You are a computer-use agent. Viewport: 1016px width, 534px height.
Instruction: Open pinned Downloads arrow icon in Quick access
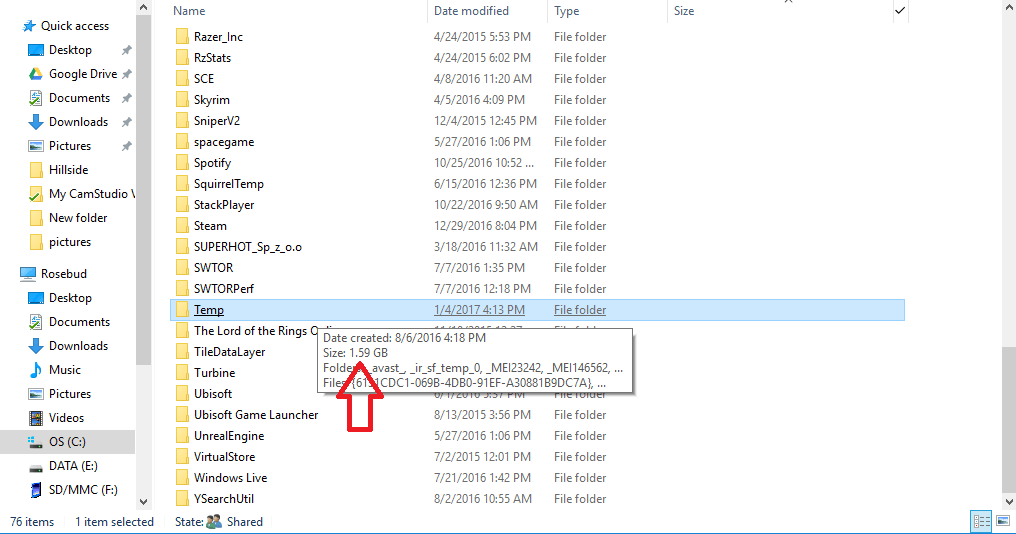(x=36, y=122)
